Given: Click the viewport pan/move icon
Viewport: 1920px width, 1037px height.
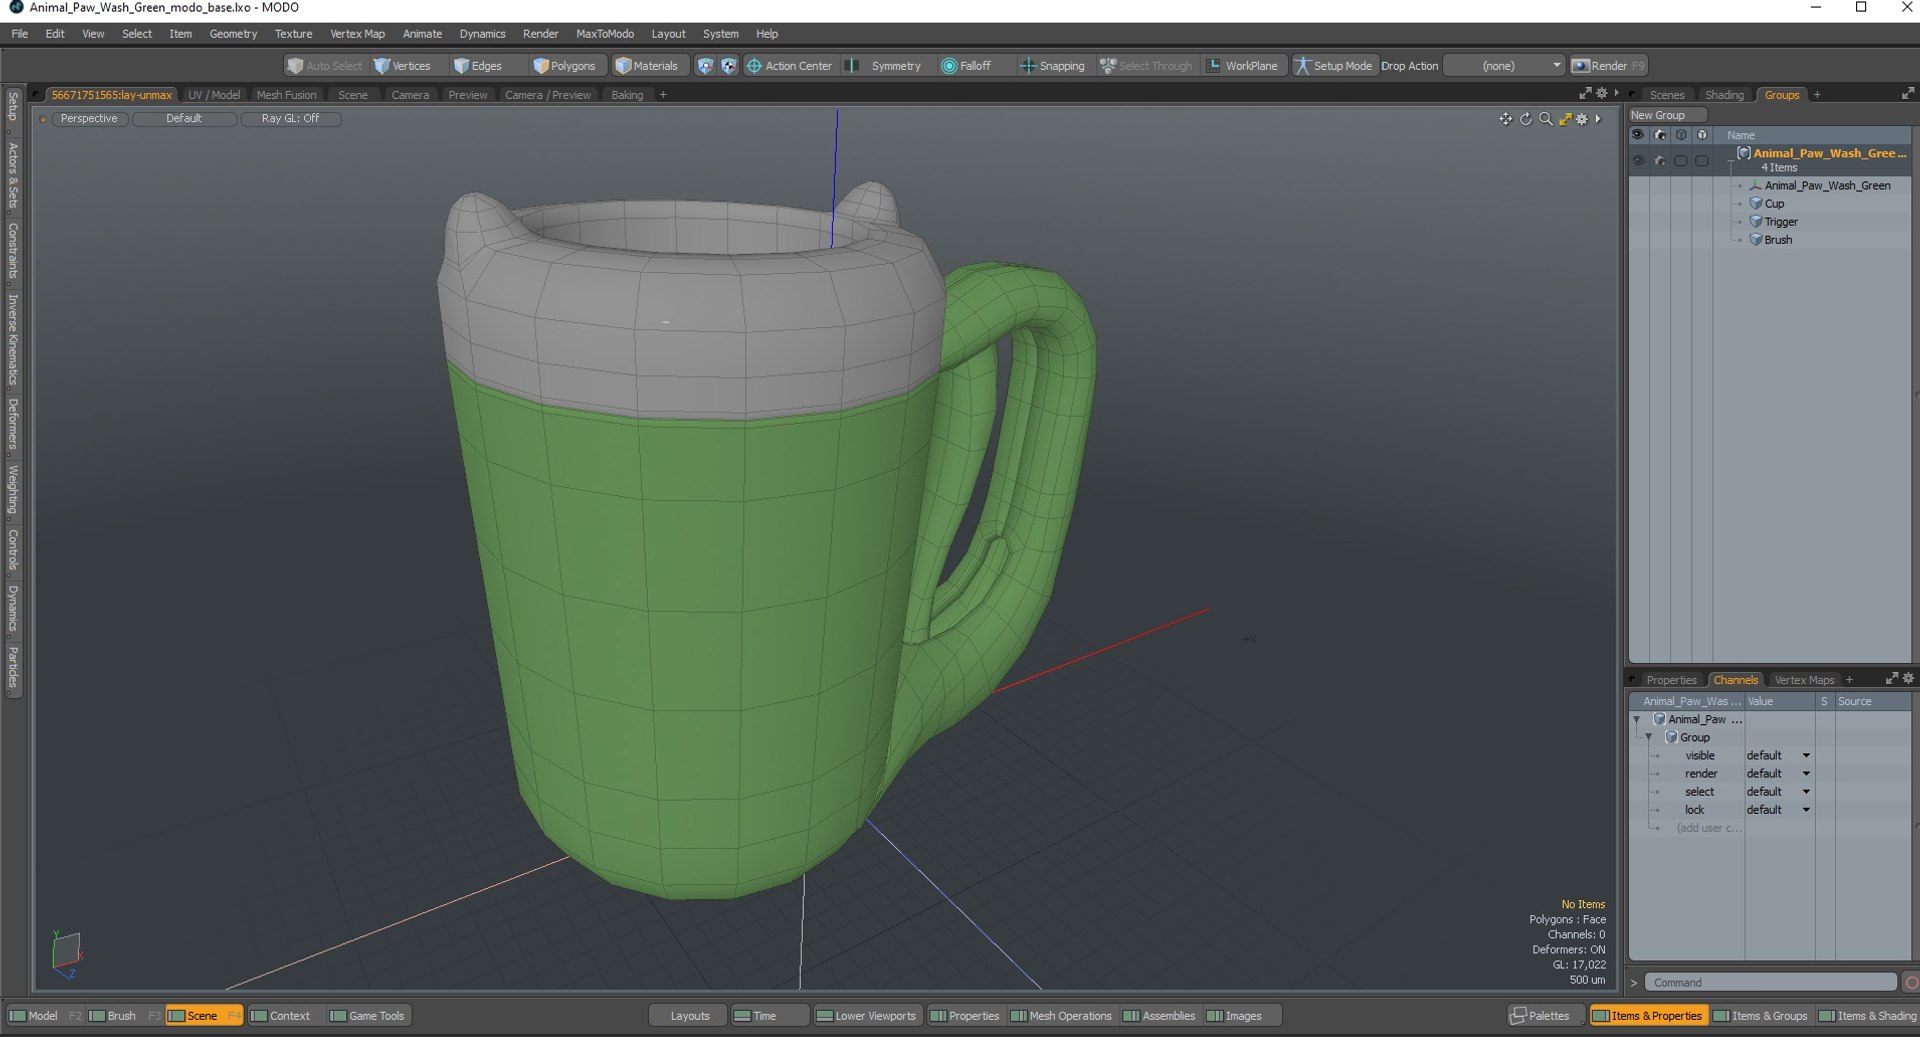Looking at the screenshot, I should pos(1505,119).
